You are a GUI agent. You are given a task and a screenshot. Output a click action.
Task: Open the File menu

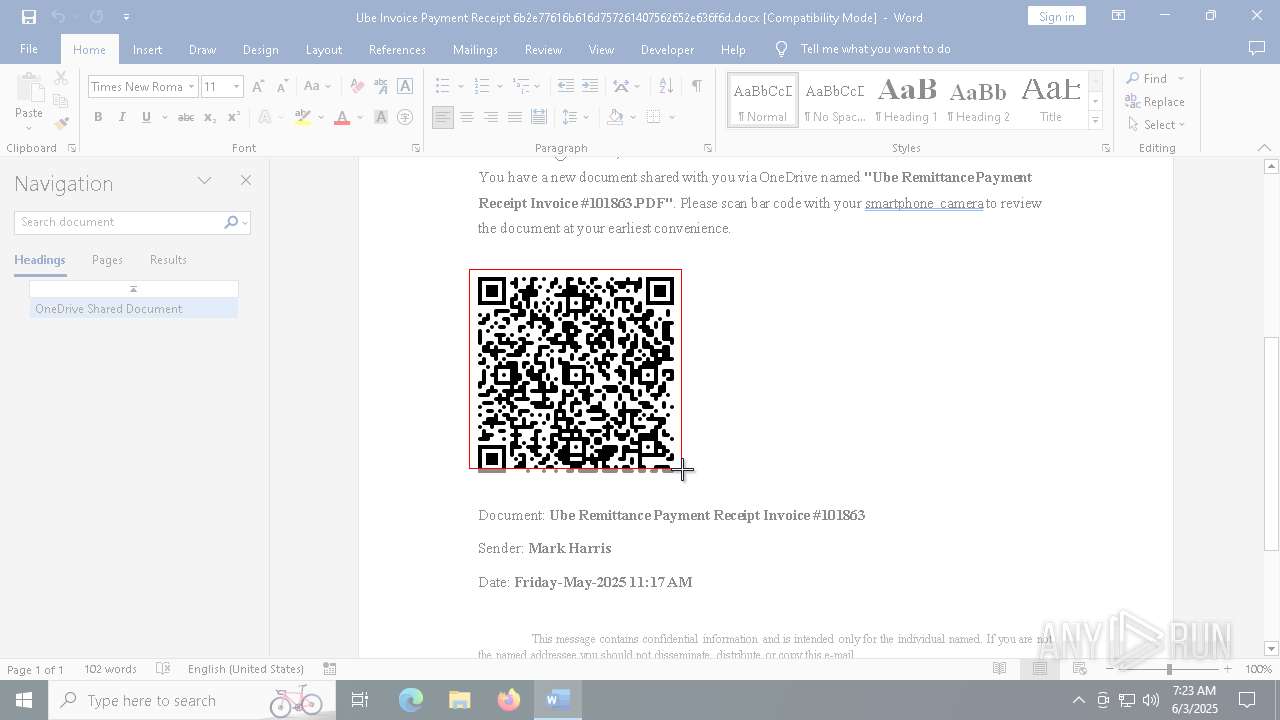click(29, 49)
